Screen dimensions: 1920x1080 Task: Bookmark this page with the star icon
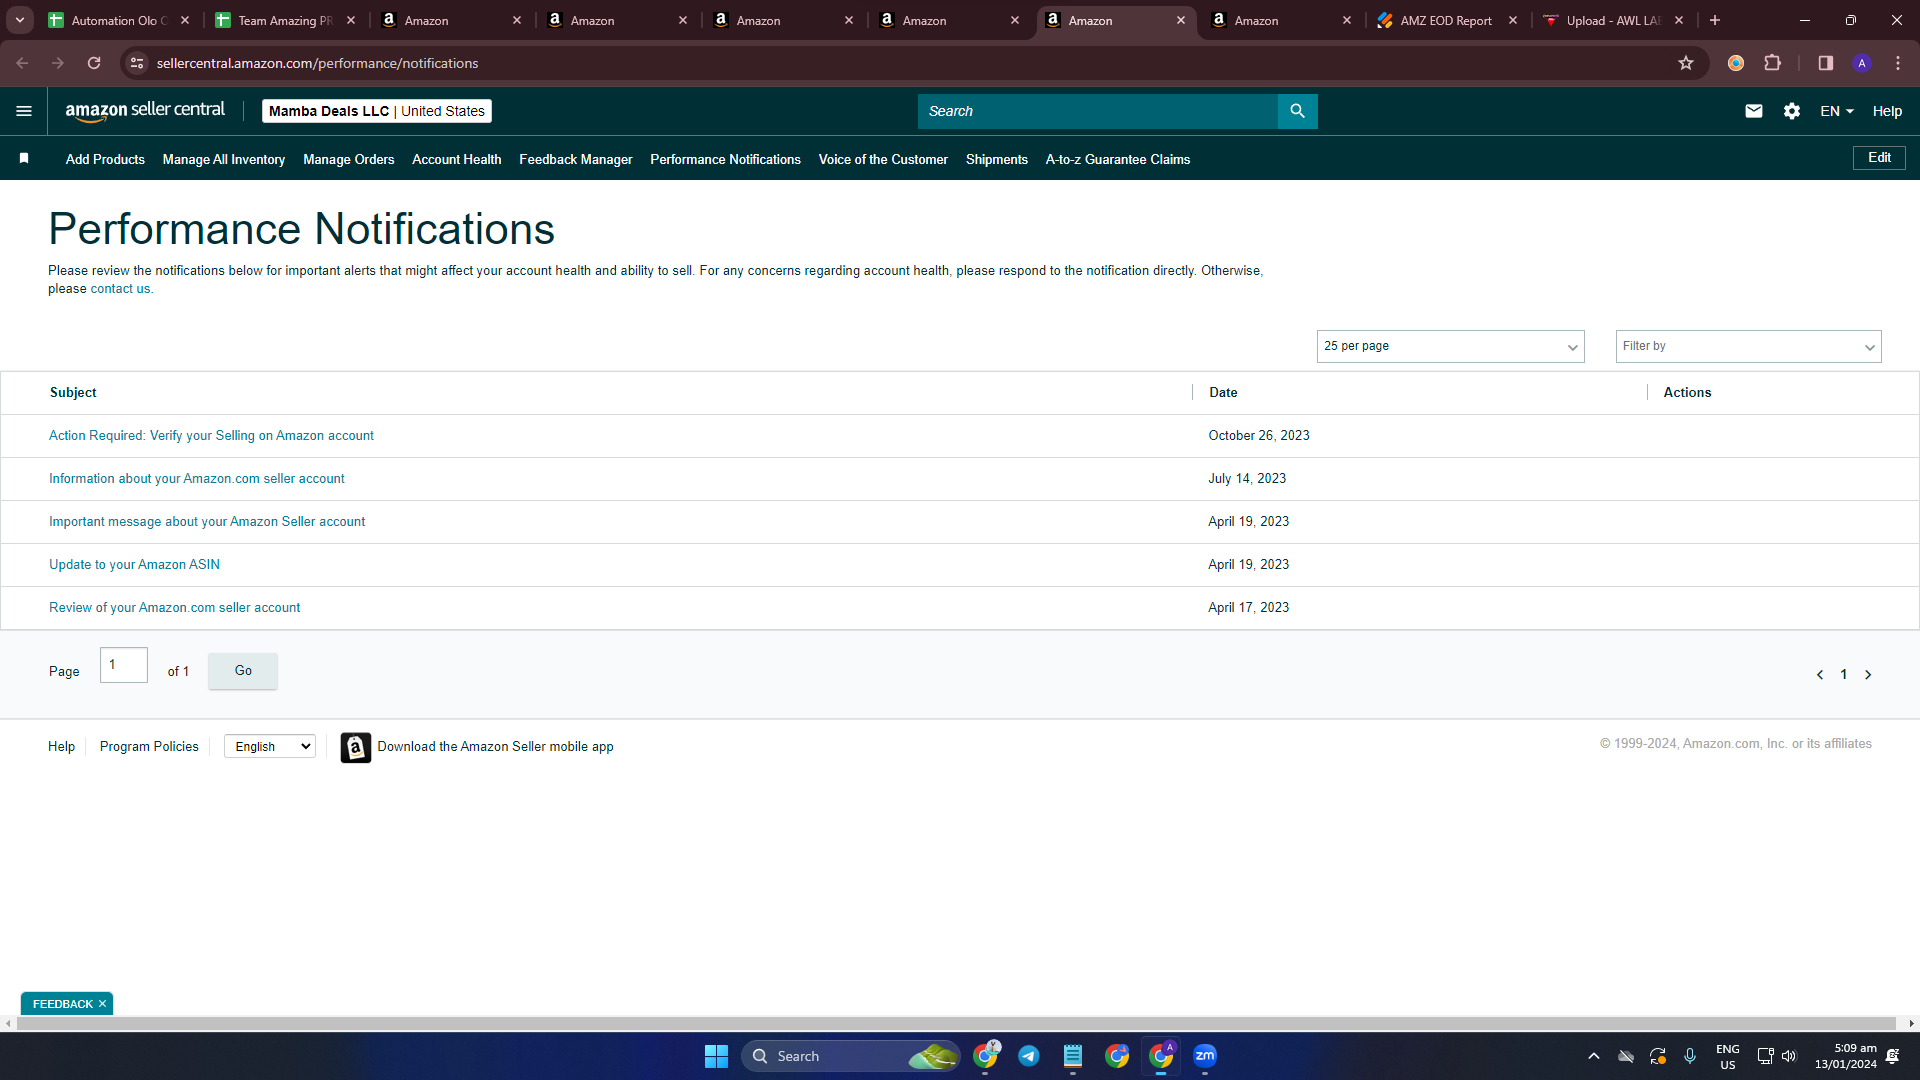point(1686,63)
